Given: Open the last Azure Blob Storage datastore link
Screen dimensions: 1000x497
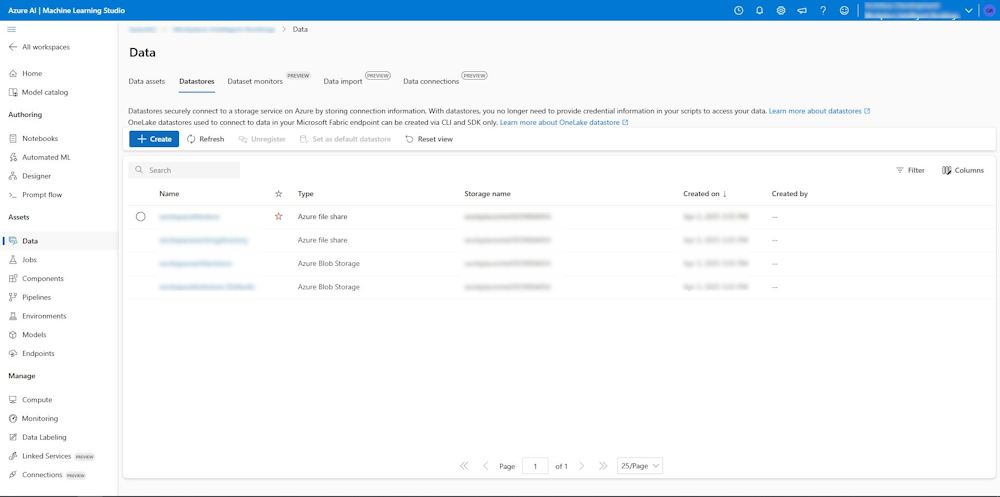Looking at the screenshot, I should (x=207, y=287).
